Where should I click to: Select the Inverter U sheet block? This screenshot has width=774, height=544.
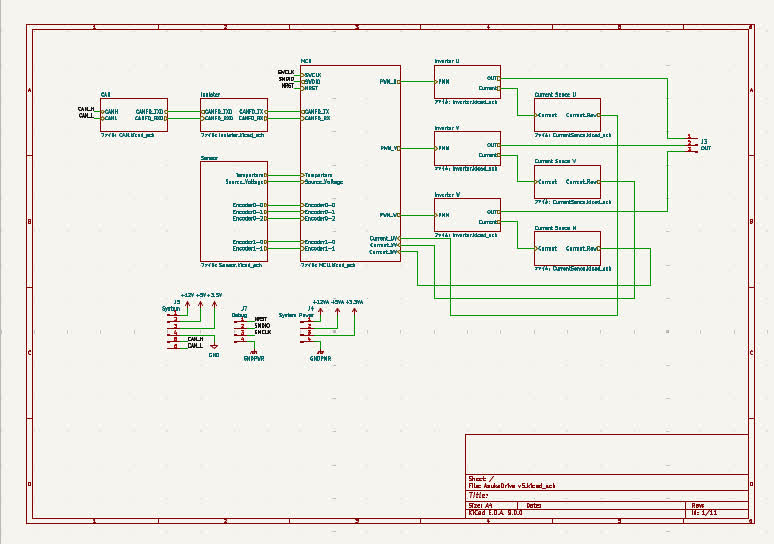click(x=467, y=81)
